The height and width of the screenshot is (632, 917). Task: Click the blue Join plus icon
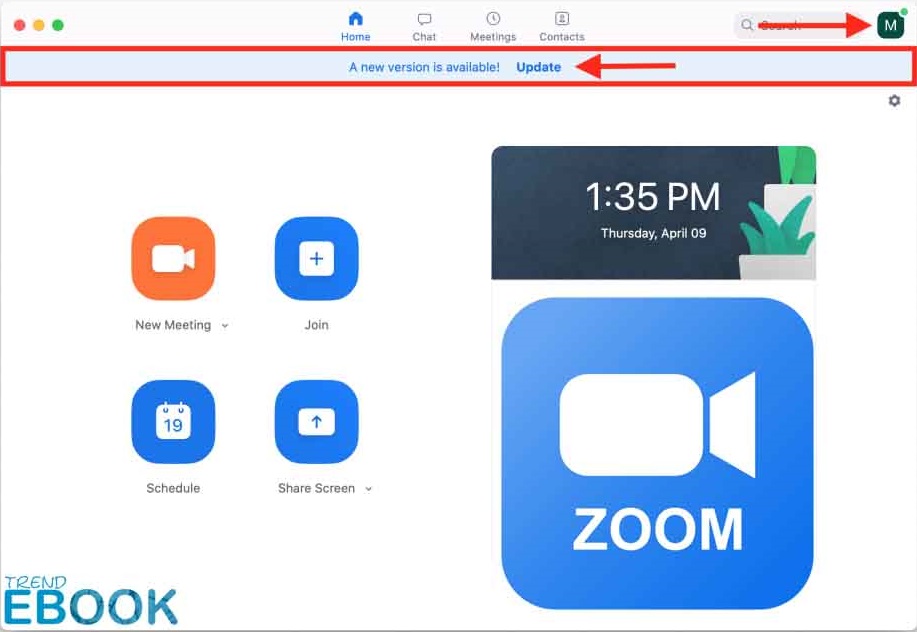tap(316, 258)
